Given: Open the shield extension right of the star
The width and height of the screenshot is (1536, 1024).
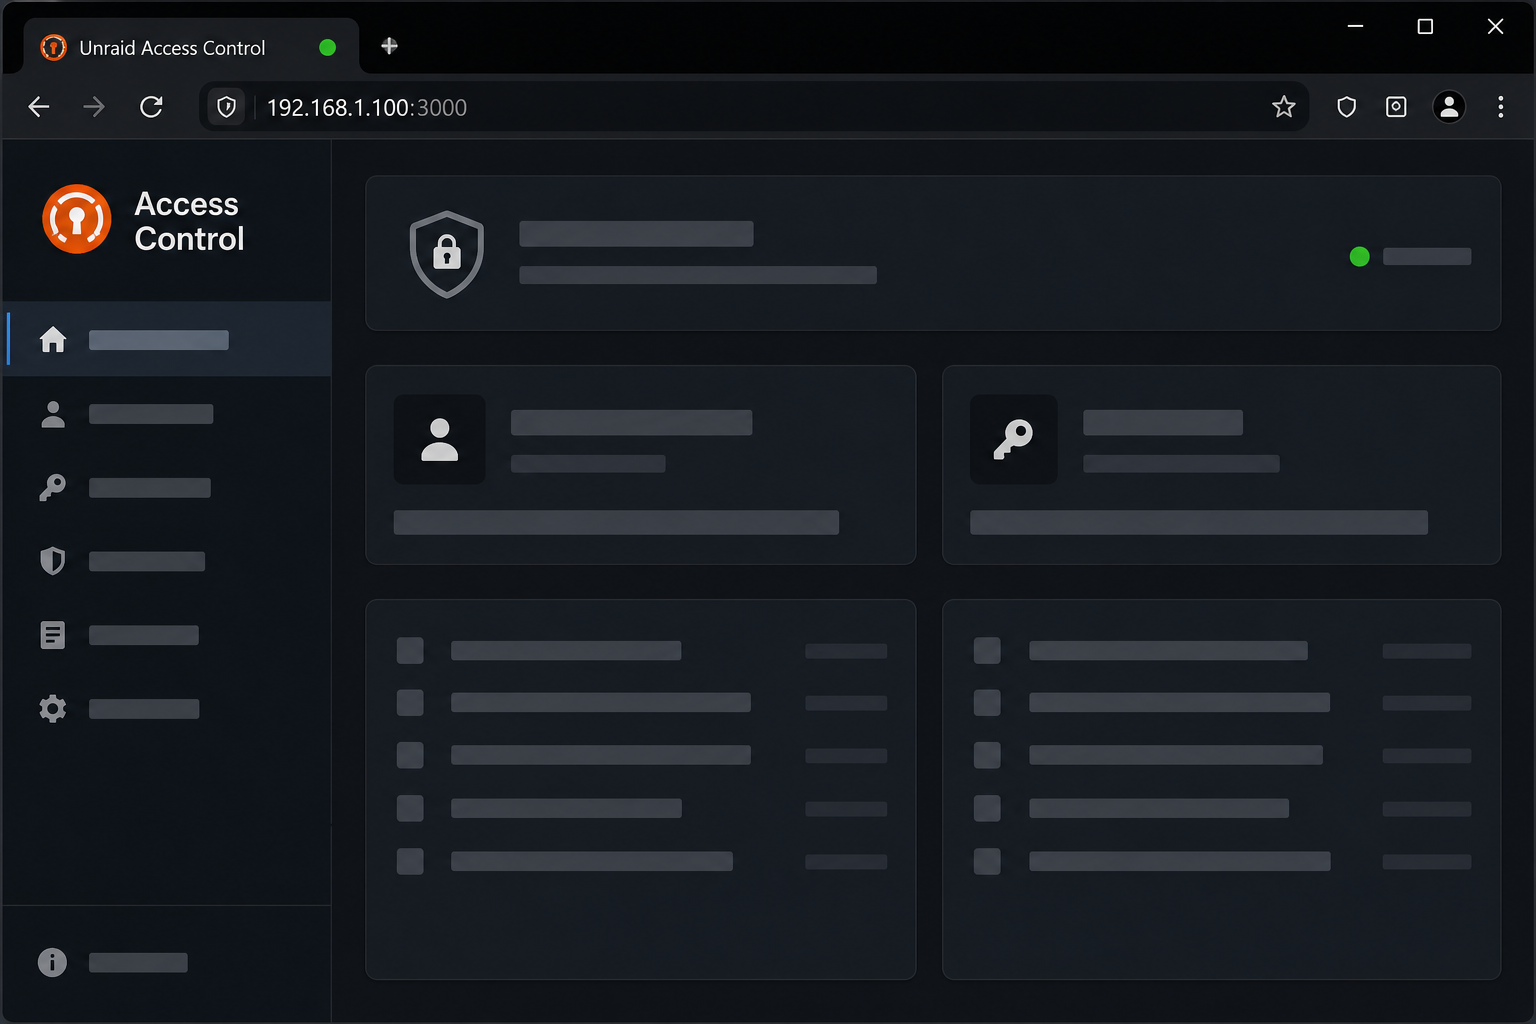Looking at the screenshot, I should [1347, 107].
